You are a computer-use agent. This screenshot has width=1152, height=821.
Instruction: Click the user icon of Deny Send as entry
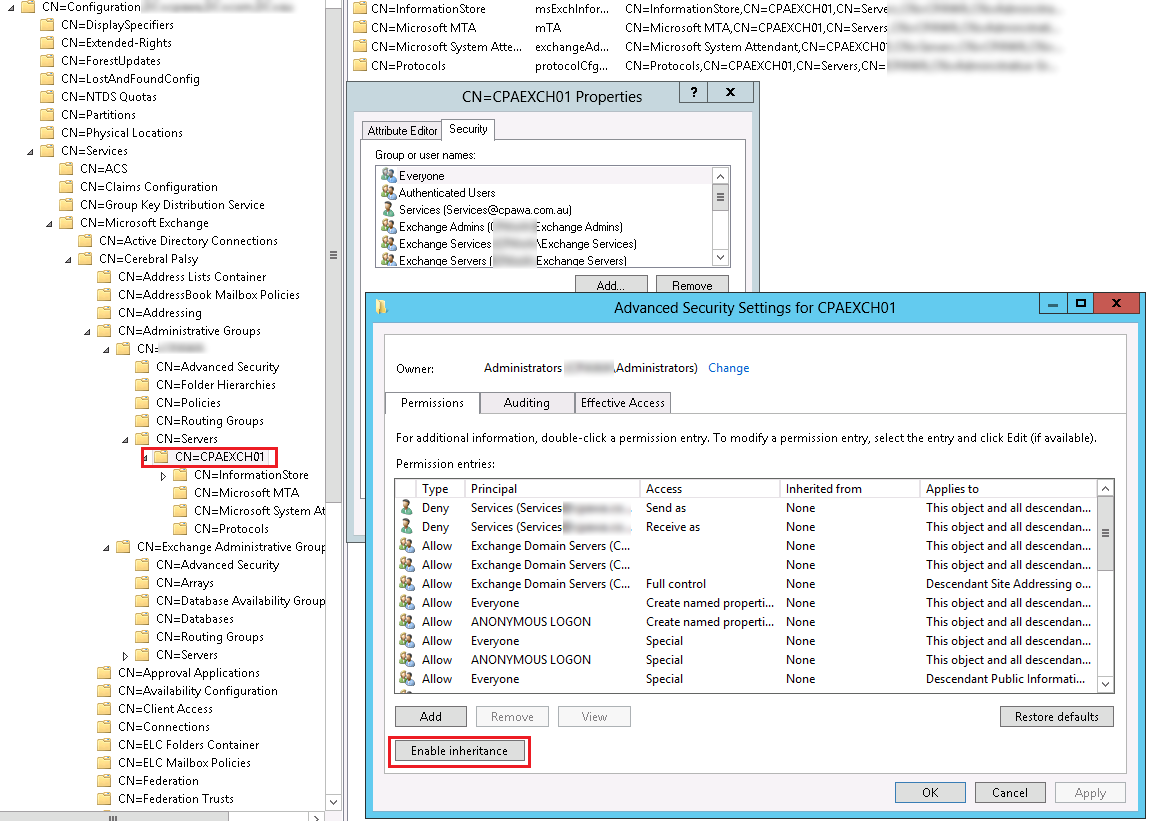406,507
